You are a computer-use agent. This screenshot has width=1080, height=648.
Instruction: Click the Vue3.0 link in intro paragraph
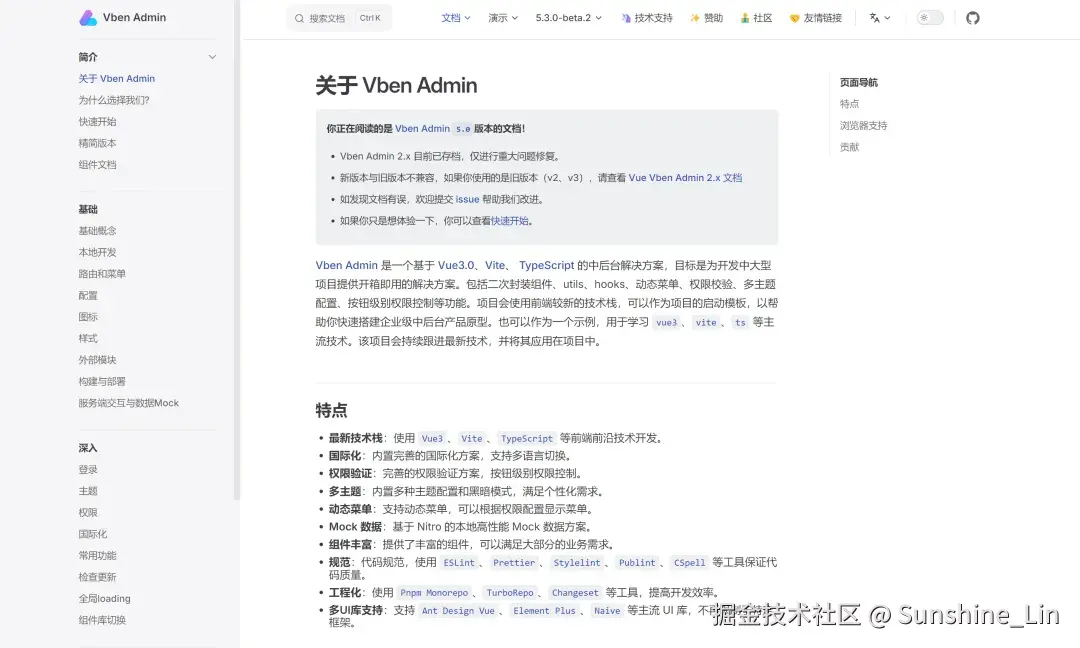click(x=456, y=265)
